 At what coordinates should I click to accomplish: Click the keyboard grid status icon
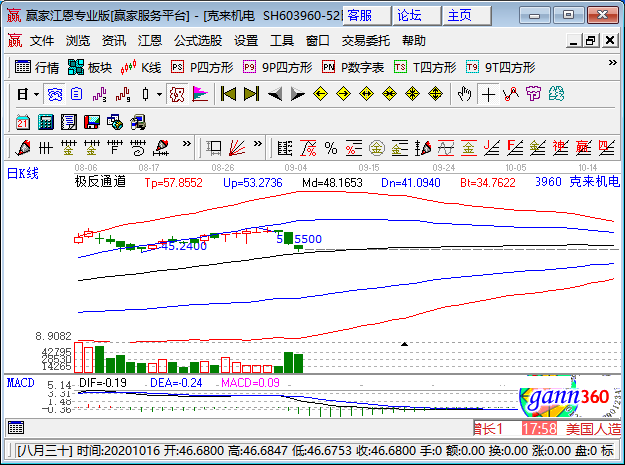[16, 428]
